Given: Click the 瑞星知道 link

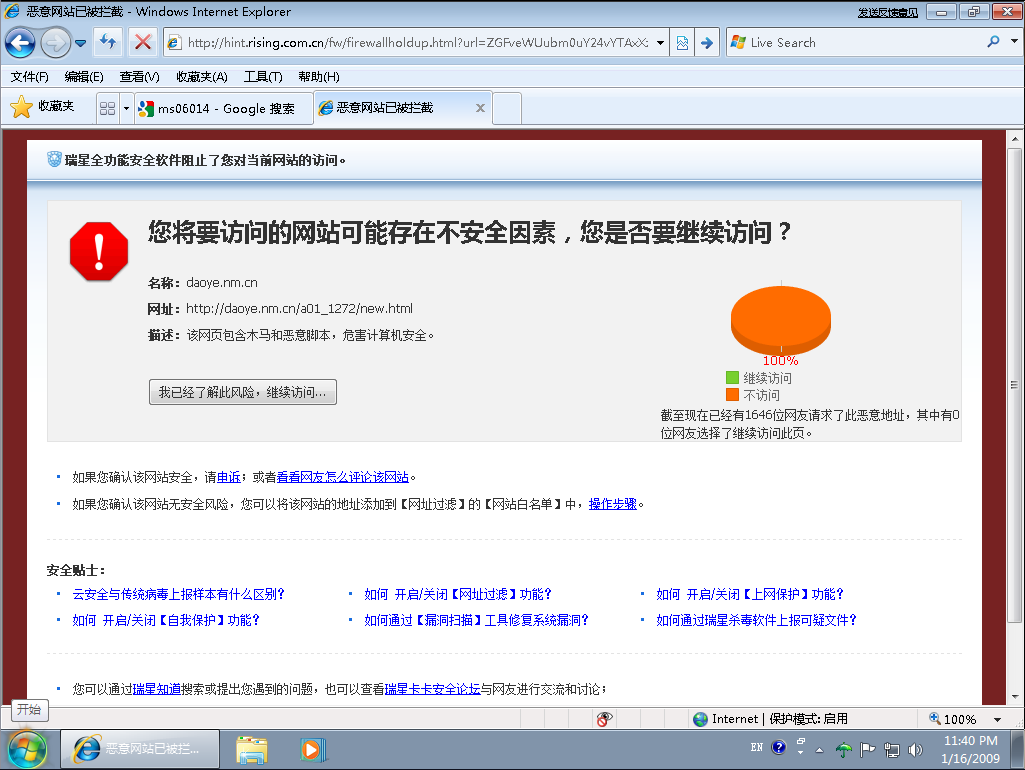Looking at the screenshot, I should click(156, 689).
